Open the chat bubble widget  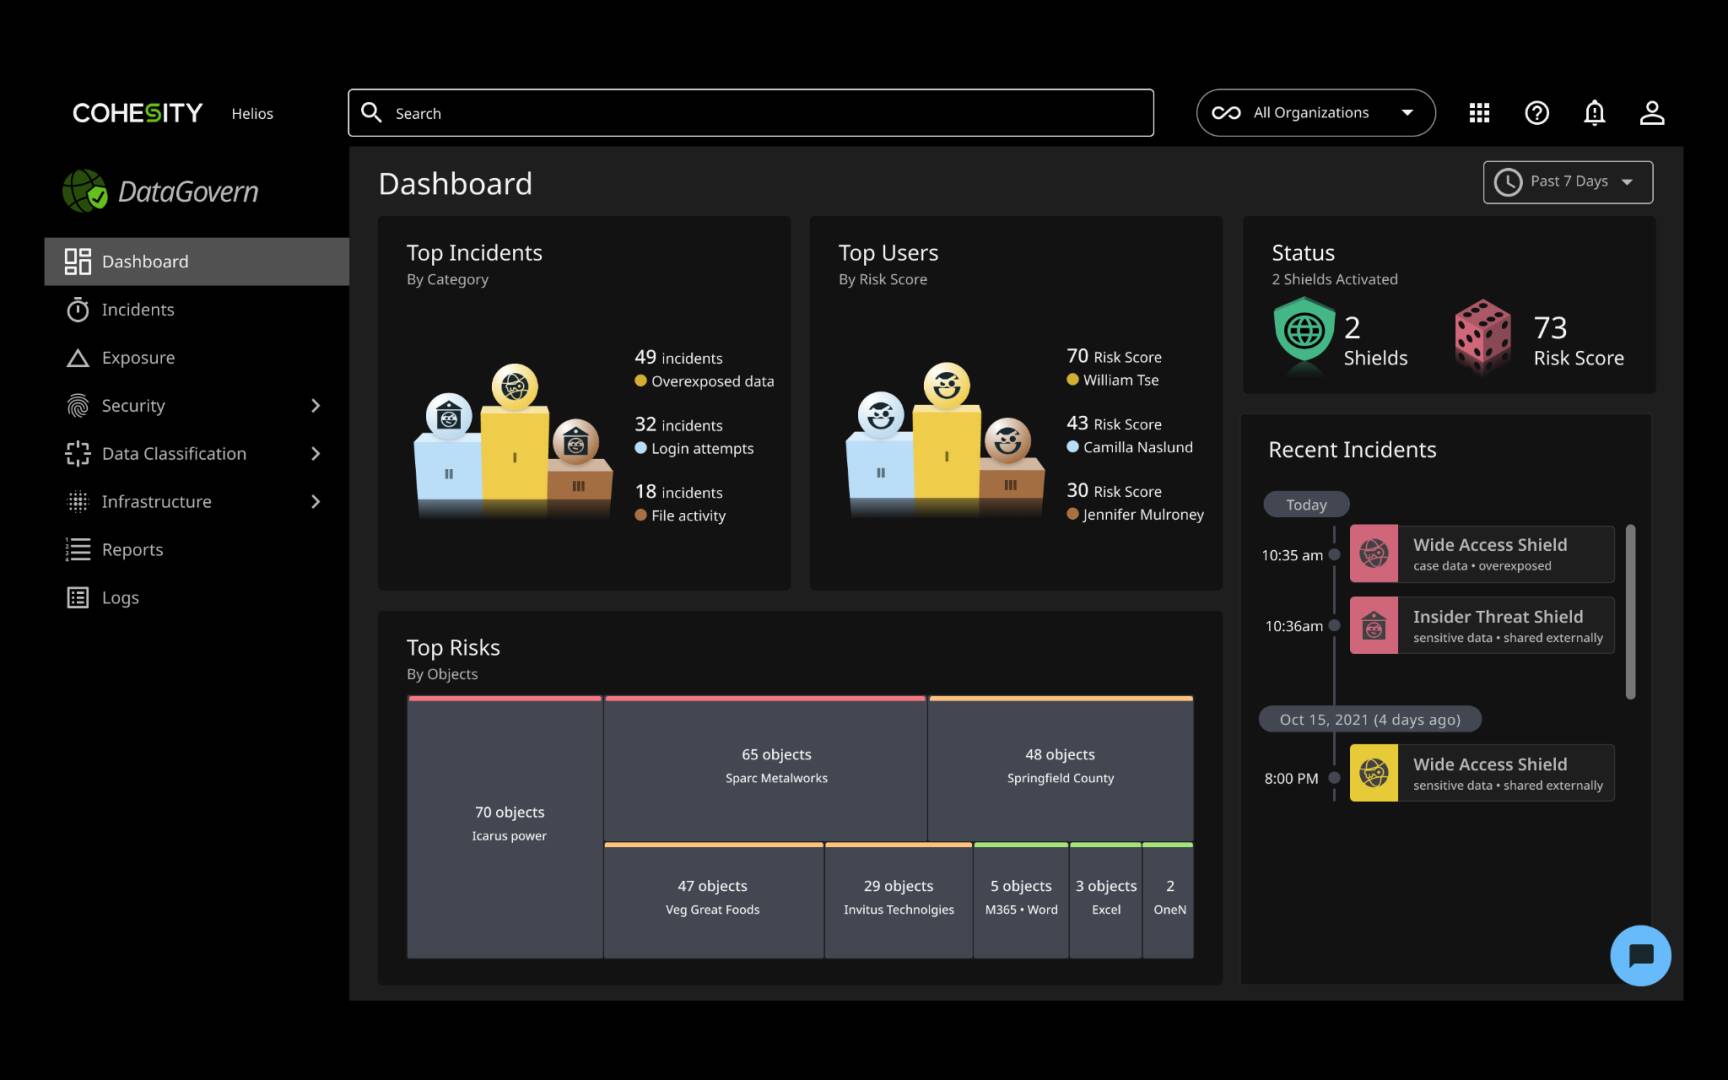tap(1639, 955)
